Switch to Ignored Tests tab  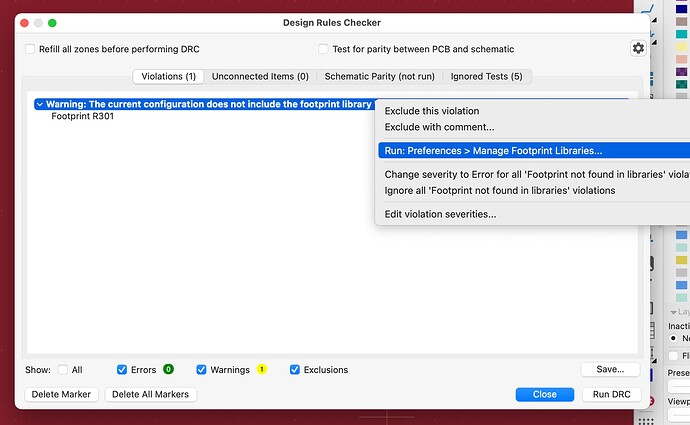click(488, 76)
